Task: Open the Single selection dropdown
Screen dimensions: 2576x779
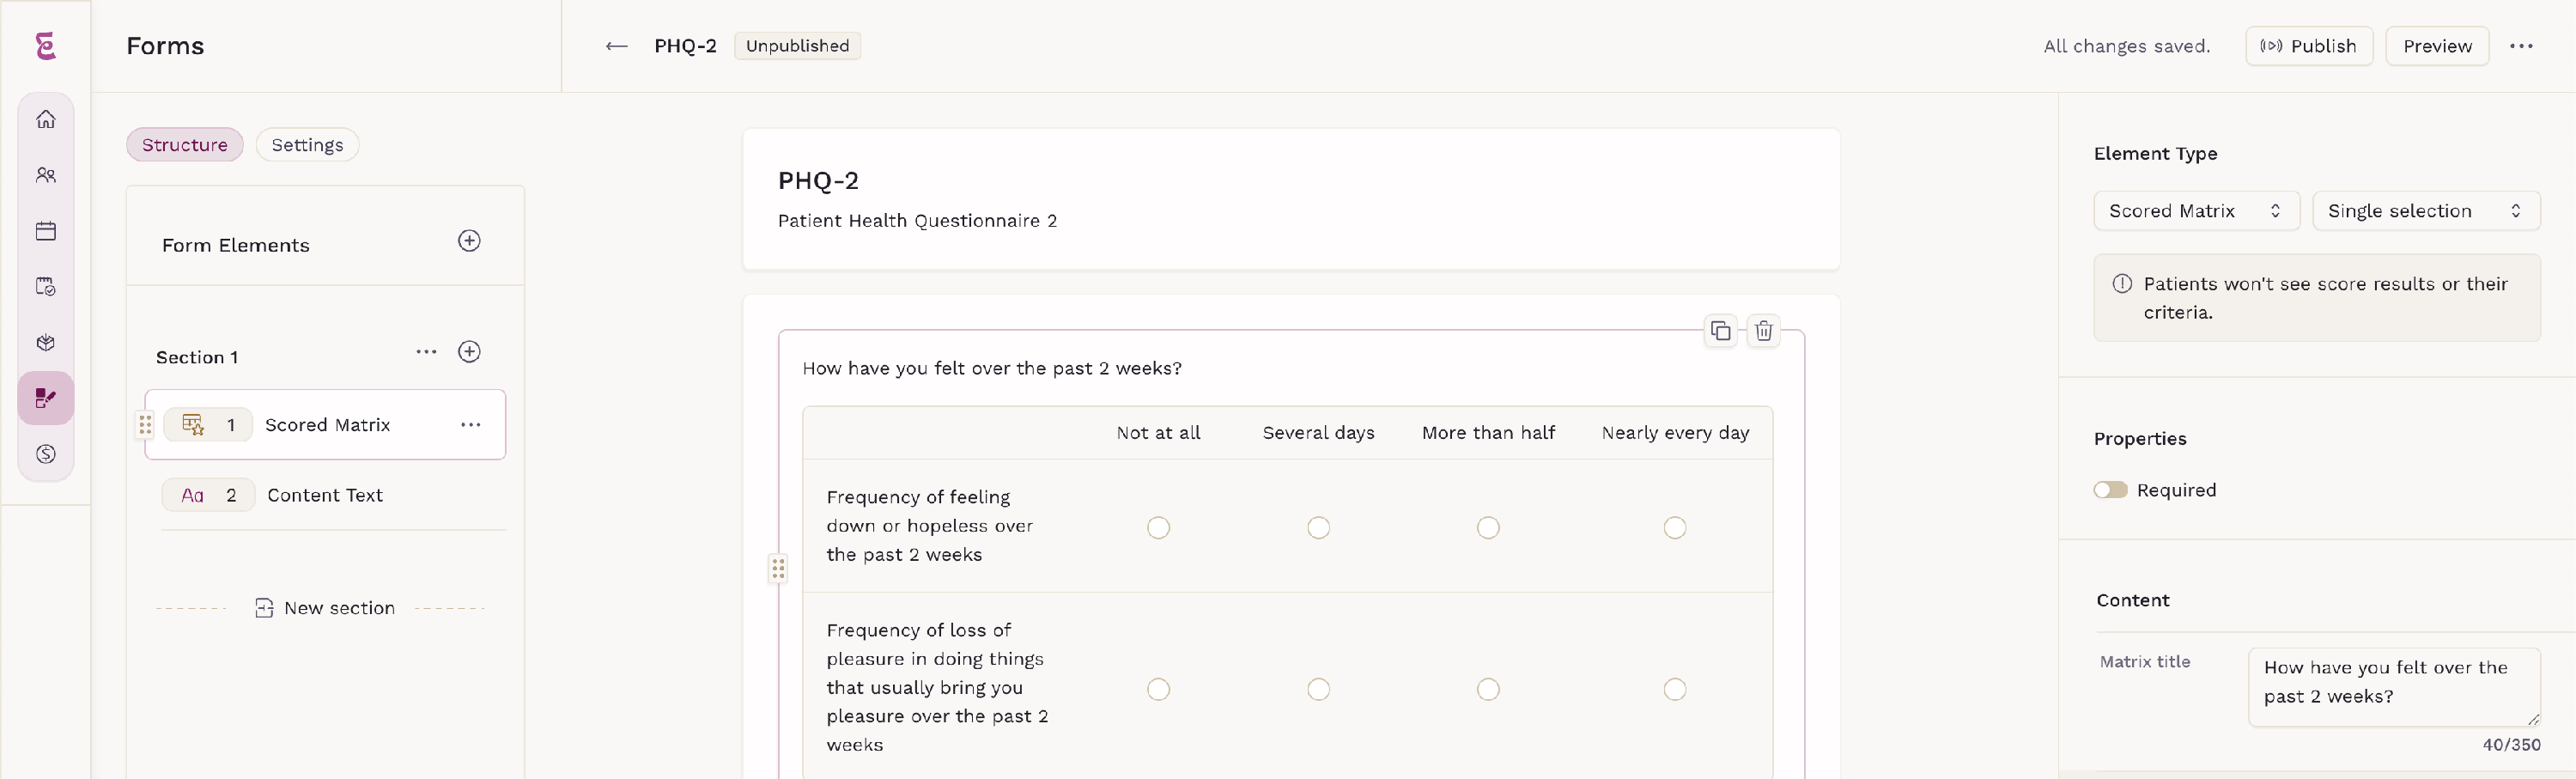Action: pos(2424,211)
